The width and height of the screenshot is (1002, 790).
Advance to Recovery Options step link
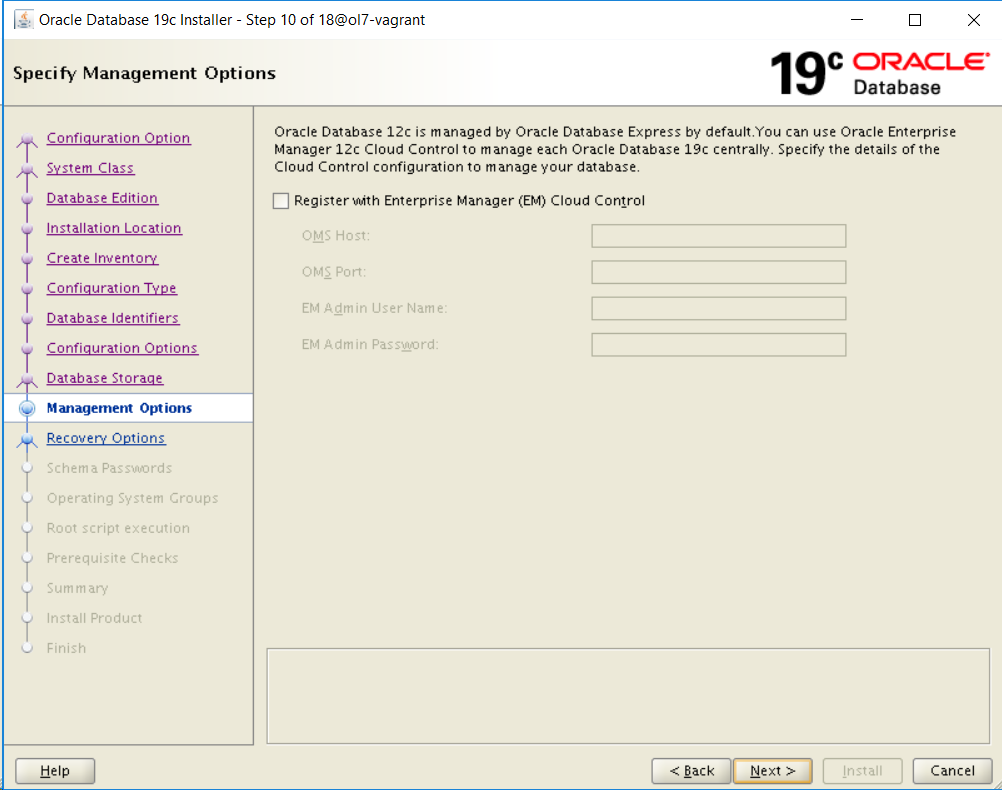point(106,438)
